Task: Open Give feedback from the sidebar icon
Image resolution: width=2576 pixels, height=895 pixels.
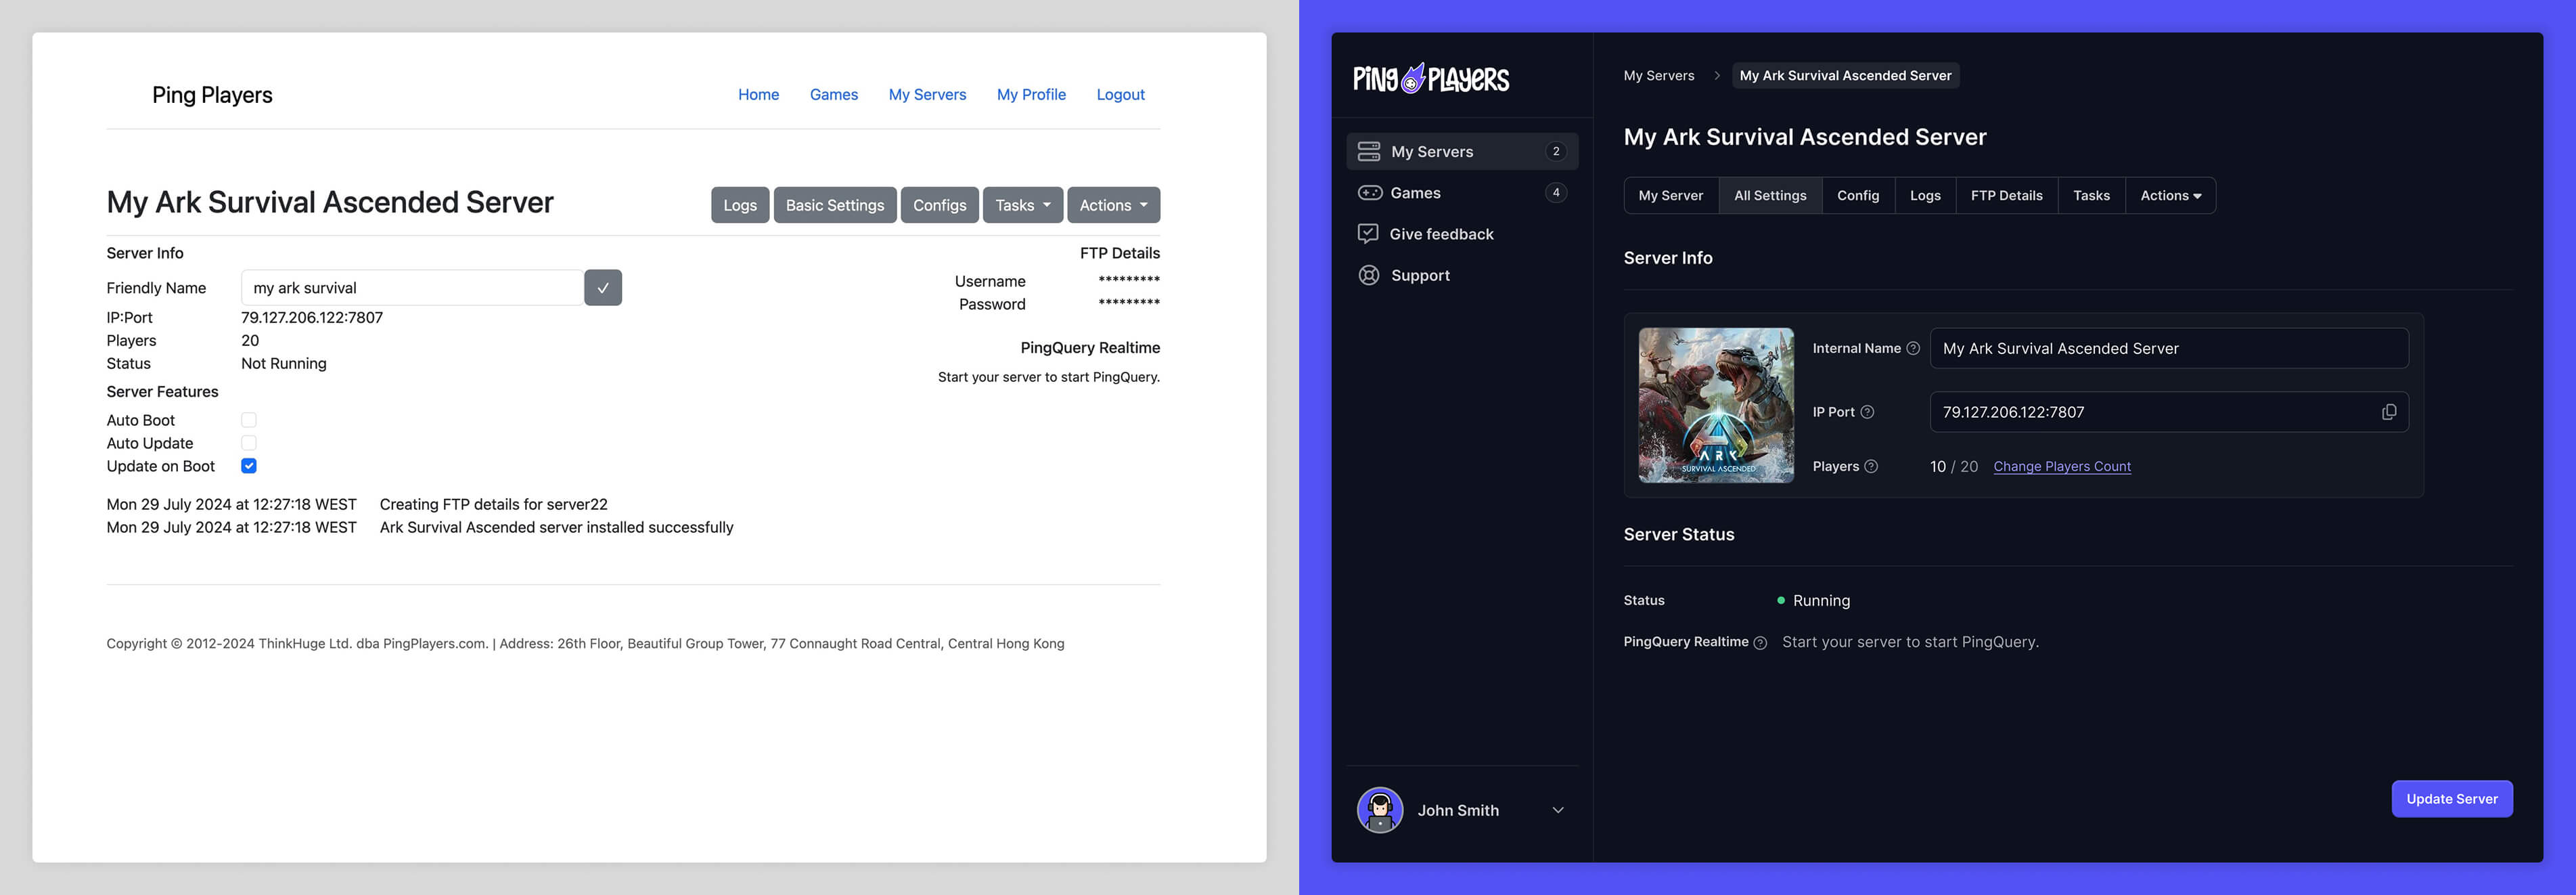Action: click(1369, 233)
